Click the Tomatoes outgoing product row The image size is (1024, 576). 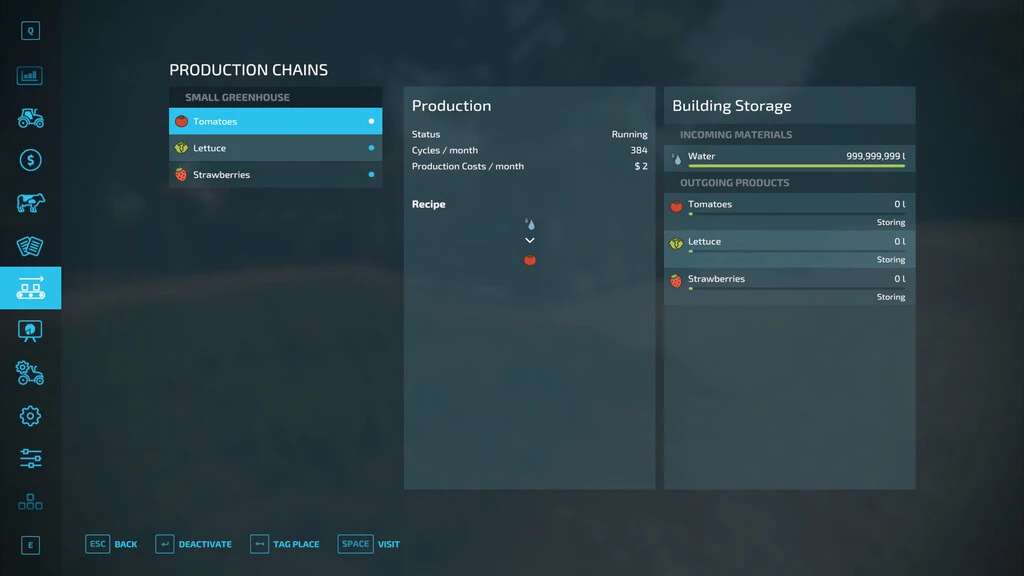click(x=789, y=211)
